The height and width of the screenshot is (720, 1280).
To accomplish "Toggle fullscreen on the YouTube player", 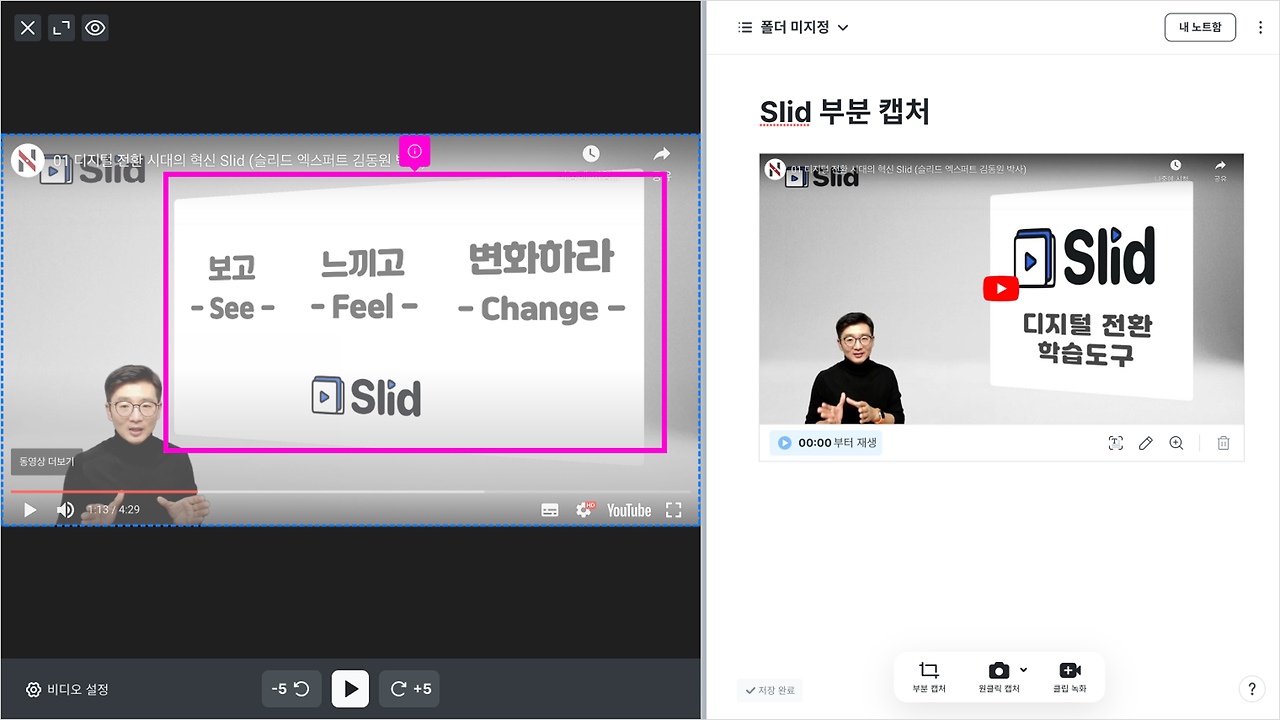I will pyautogui.click(x=673, y=509).
